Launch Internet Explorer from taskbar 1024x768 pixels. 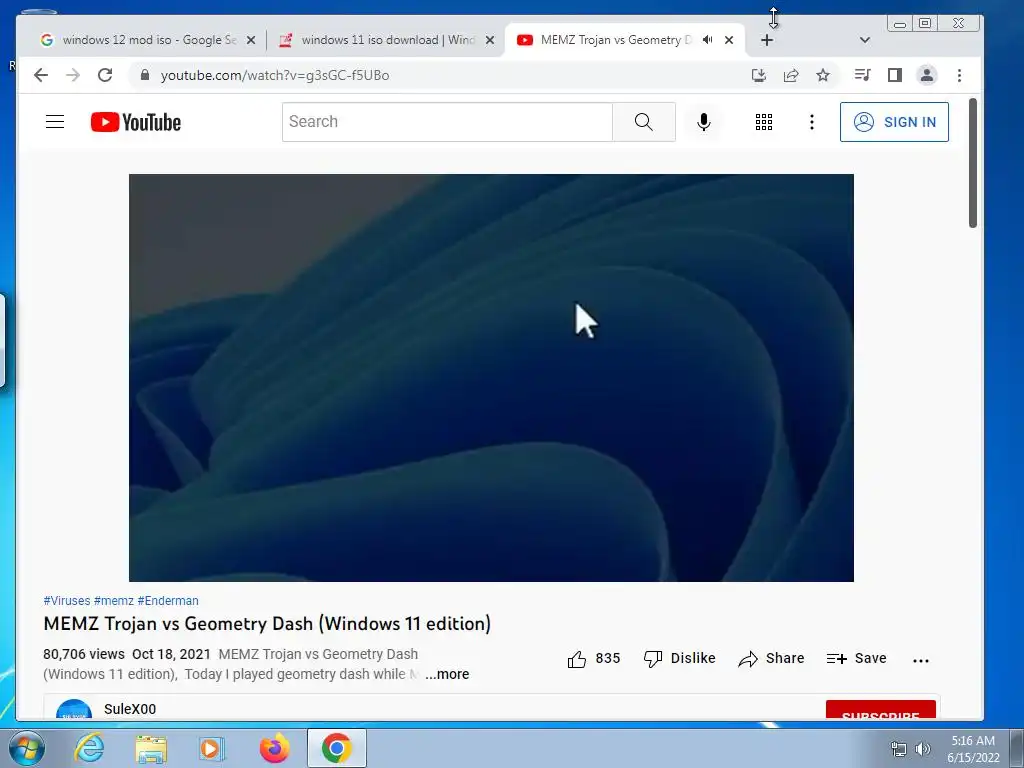tap(88, 748)
